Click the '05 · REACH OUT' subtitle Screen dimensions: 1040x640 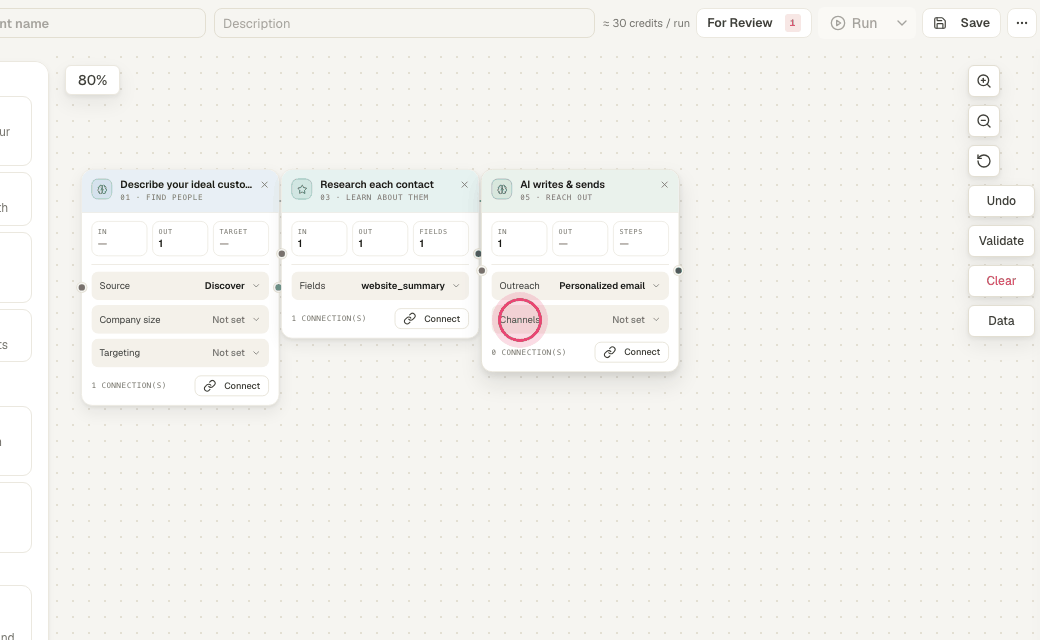click(556, 198)
